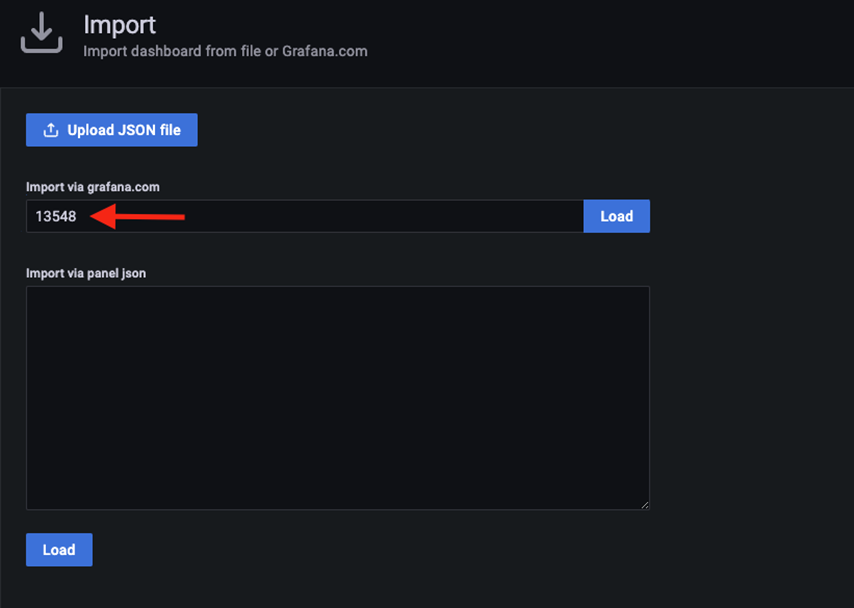Click the Import page title
The width and height of the screenshot is (854, 608).
pos(120,25)
